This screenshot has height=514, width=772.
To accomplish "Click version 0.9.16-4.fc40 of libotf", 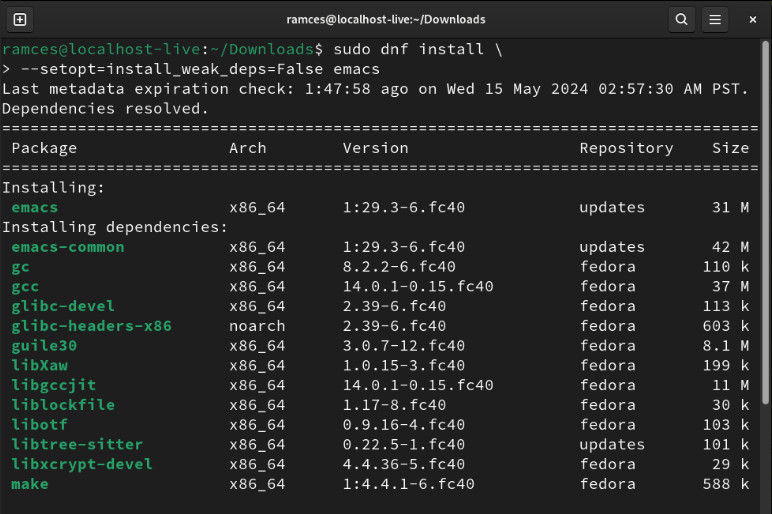I will pos(404,424).
